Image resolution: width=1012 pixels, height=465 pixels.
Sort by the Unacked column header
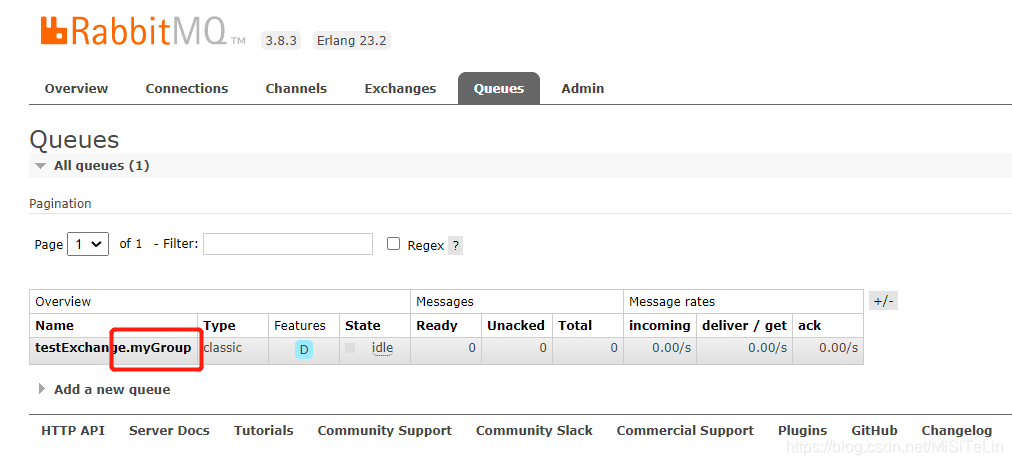[516, 326]
